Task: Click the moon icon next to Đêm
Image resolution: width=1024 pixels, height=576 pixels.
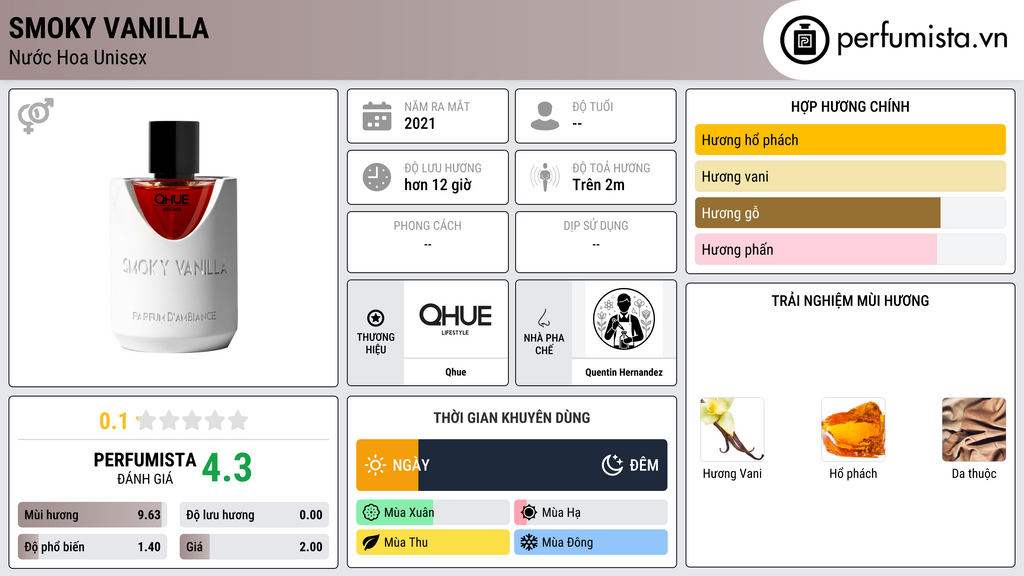Action: [612, 465]
